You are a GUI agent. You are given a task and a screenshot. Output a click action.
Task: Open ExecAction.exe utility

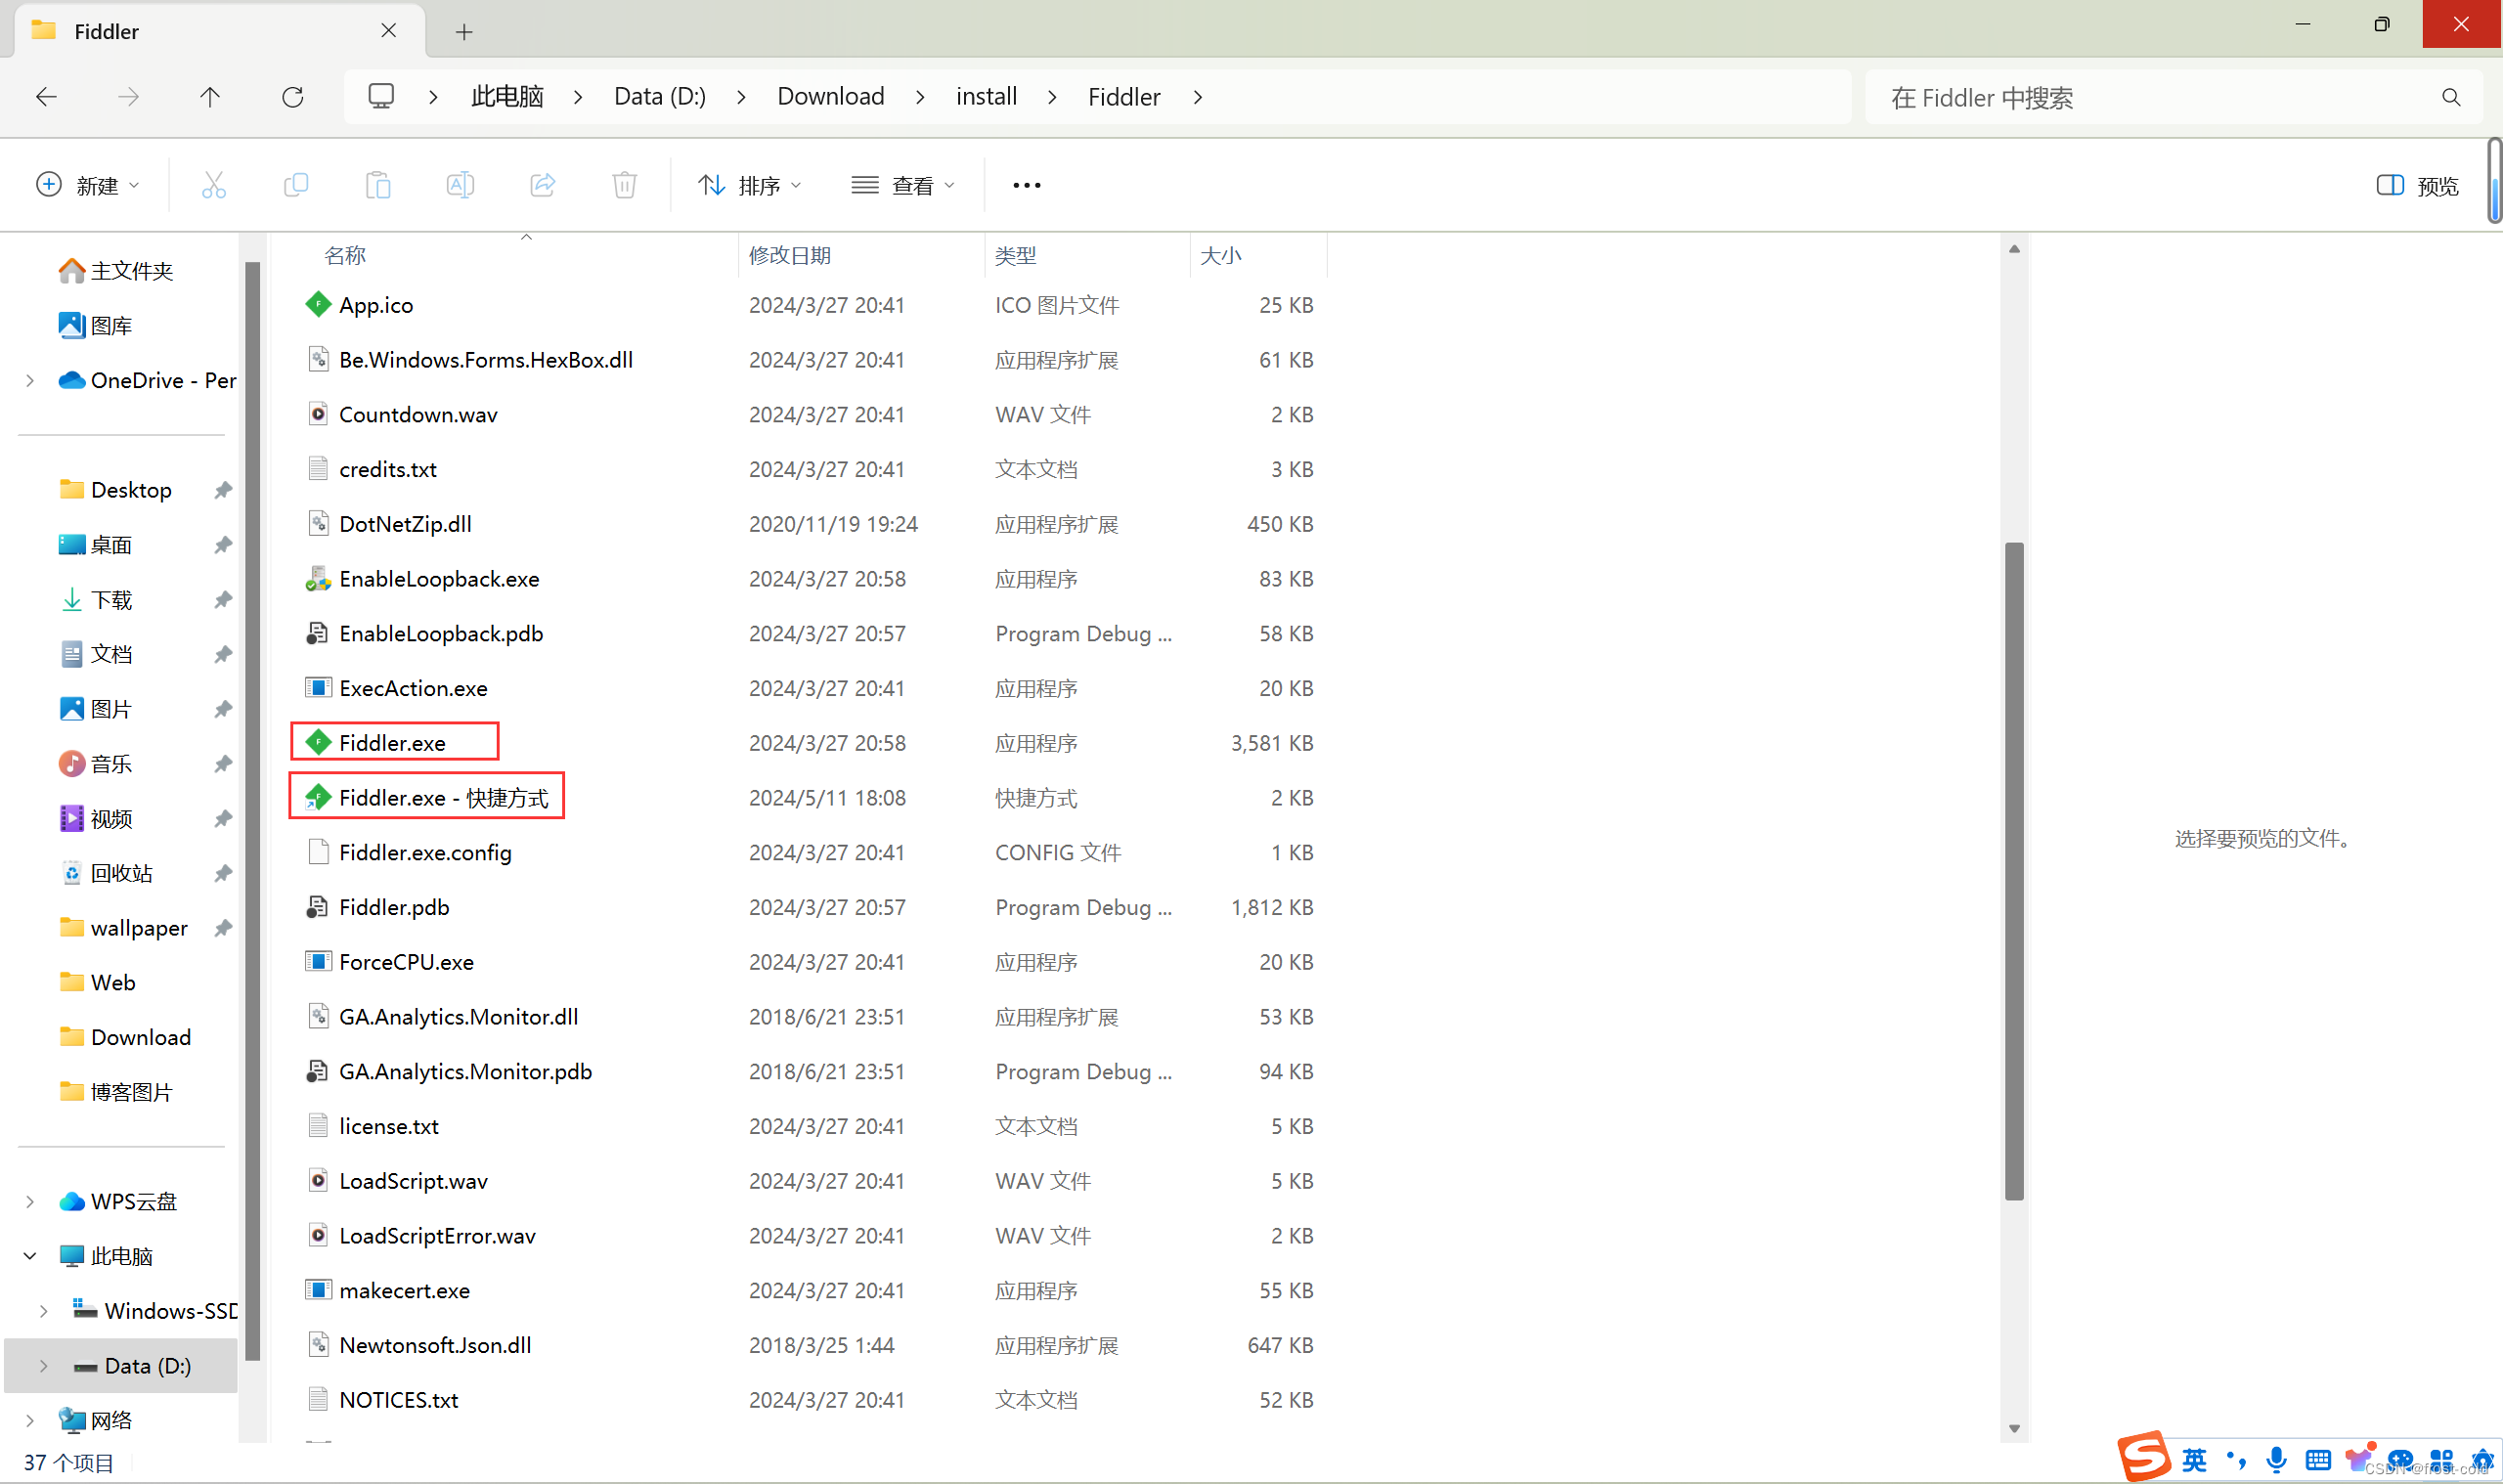click(414, 687)
